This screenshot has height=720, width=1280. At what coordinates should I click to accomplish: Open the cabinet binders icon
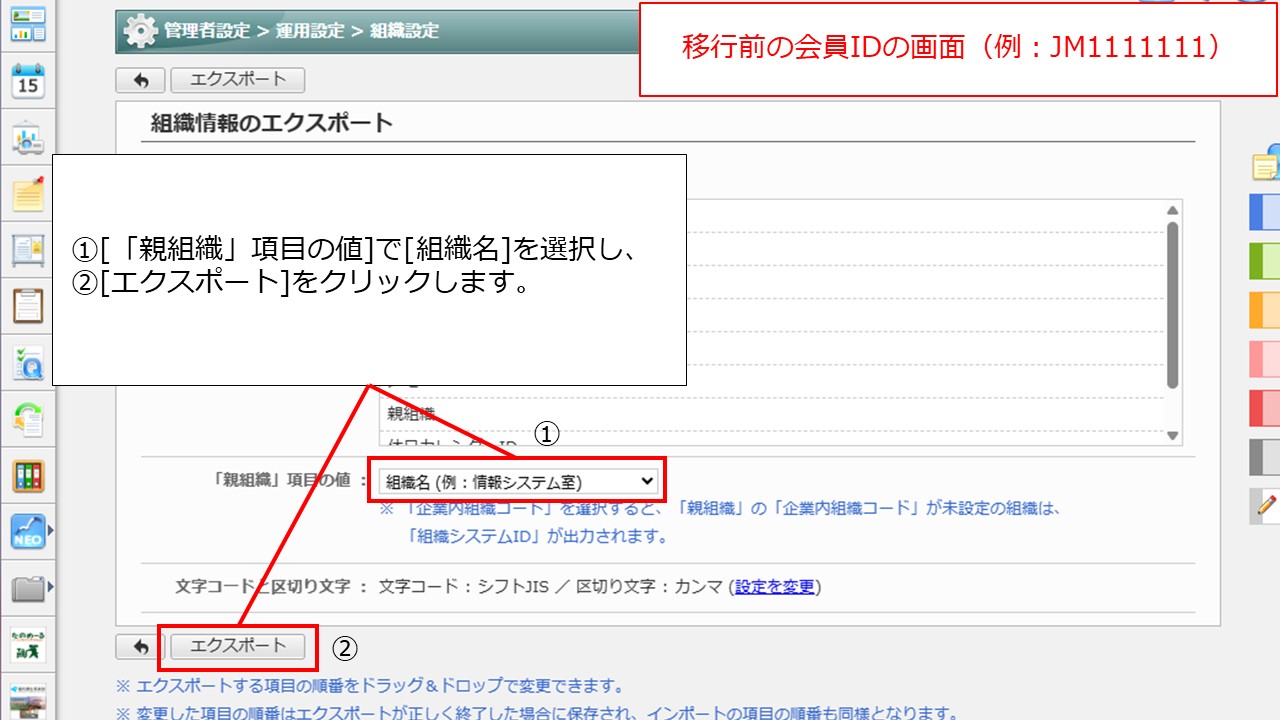point(28,476)
